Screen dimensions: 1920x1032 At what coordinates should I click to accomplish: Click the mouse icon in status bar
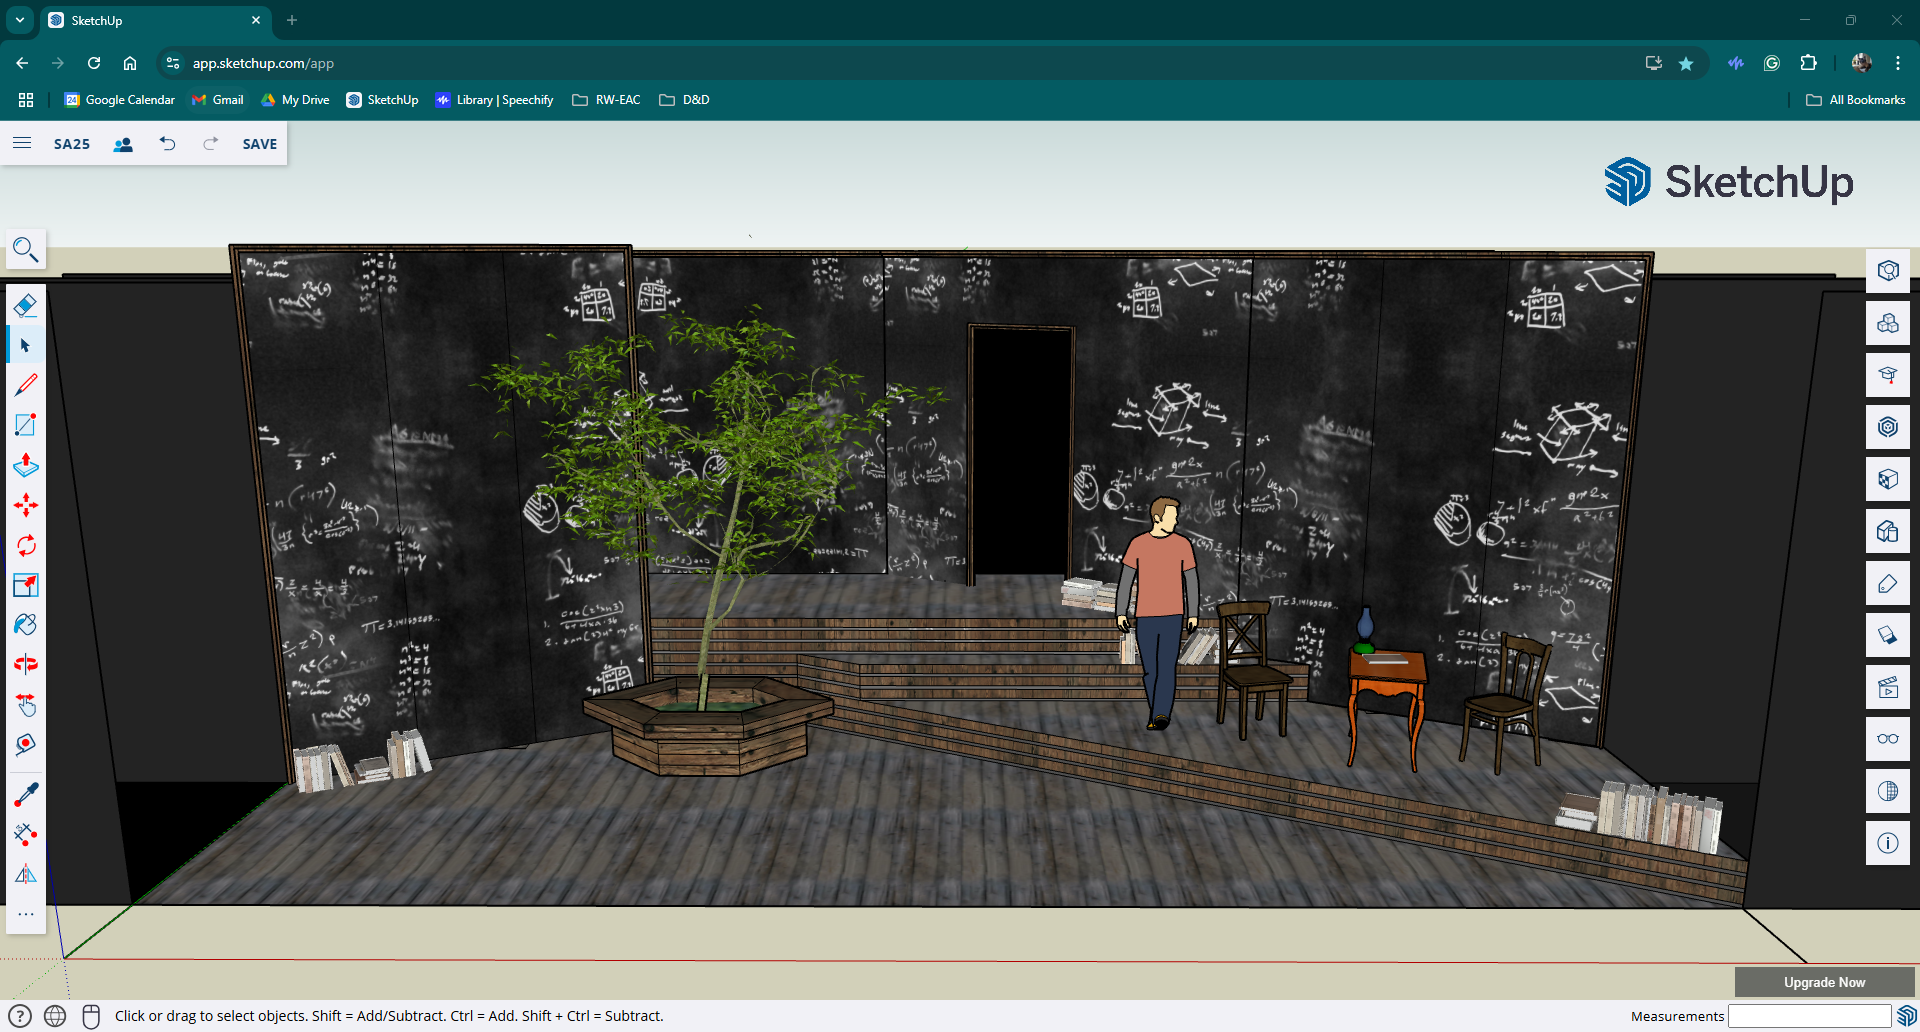coord(91,1016)
